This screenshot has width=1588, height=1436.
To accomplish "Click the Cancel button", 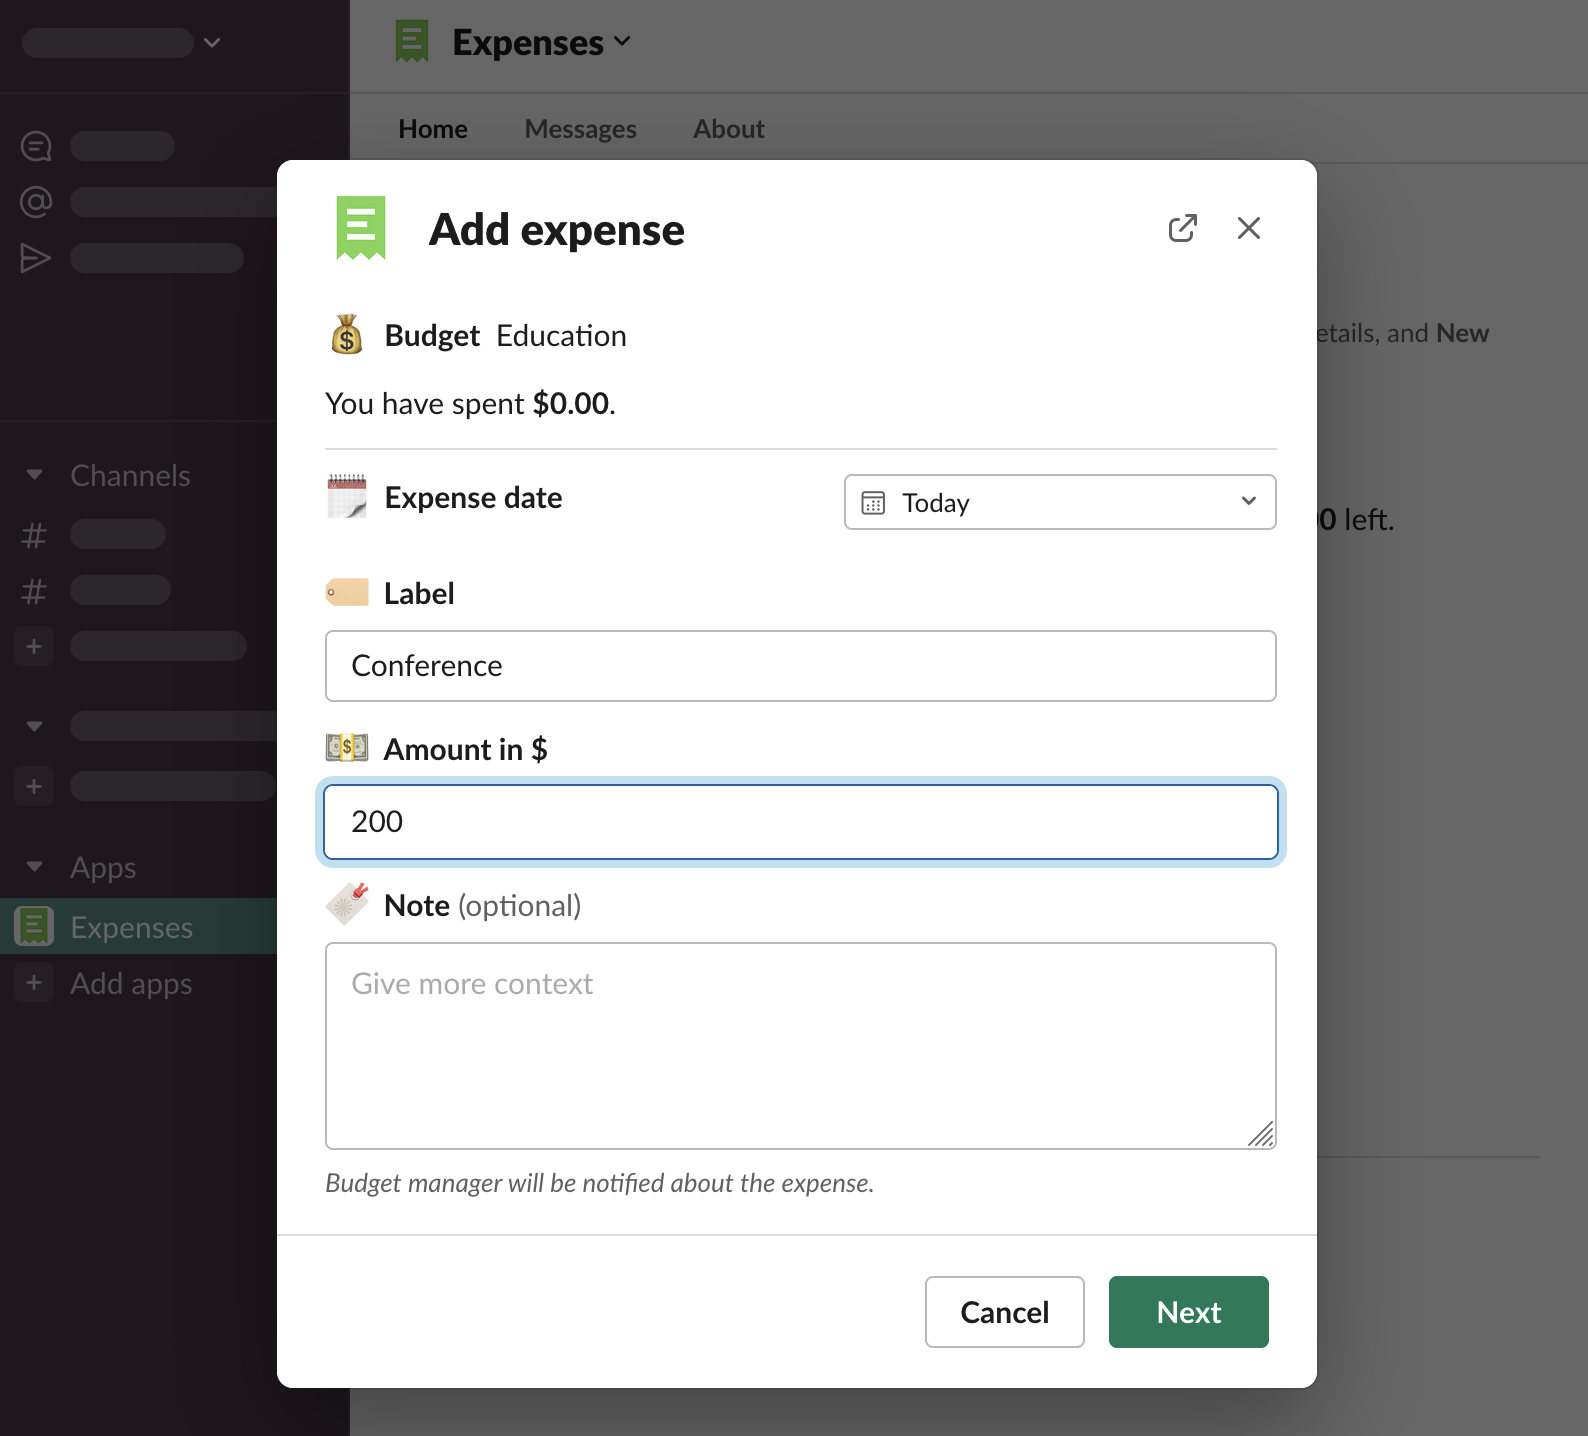I will coord(1004,1312).
